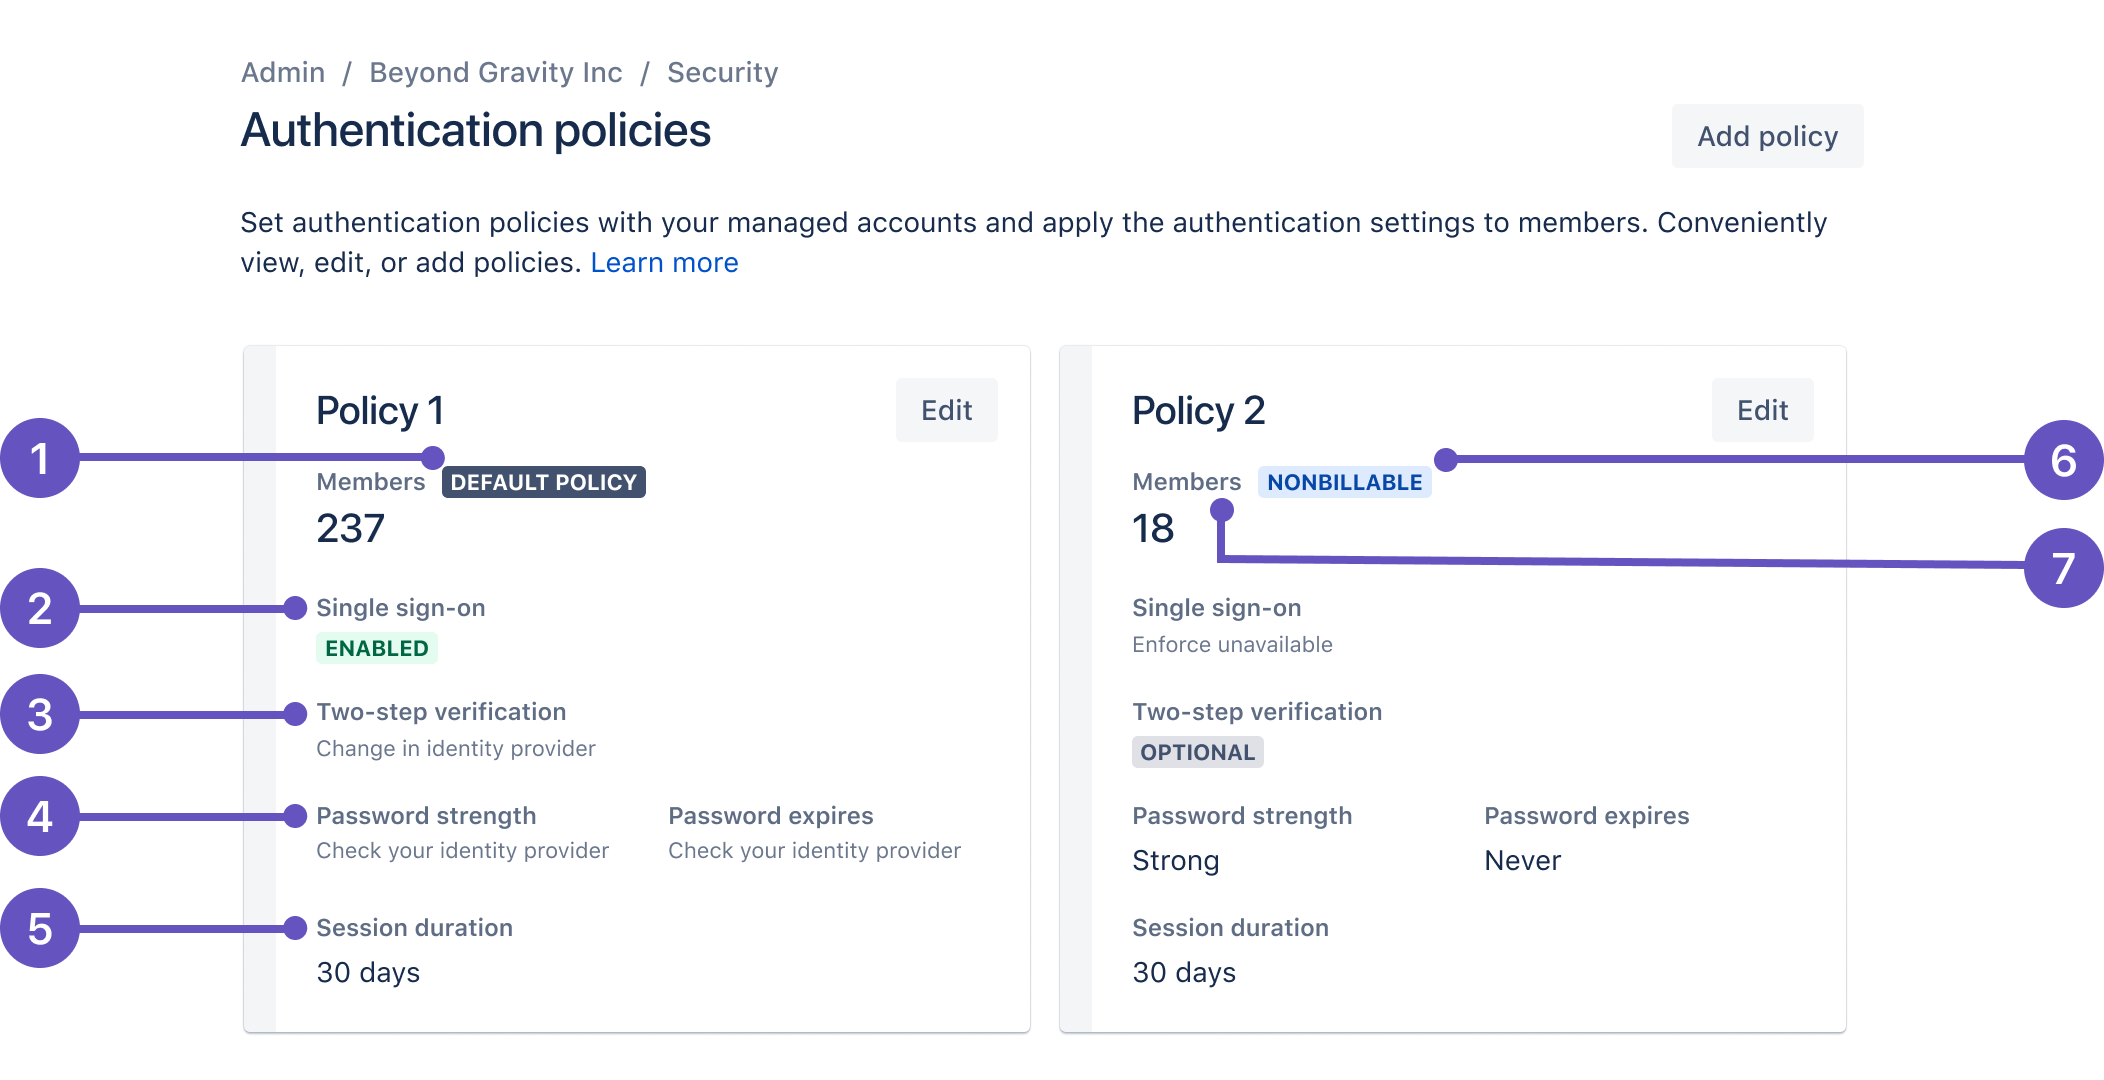Open the Learn more link
The image size is (2104, 1080).
click(664, 262)
